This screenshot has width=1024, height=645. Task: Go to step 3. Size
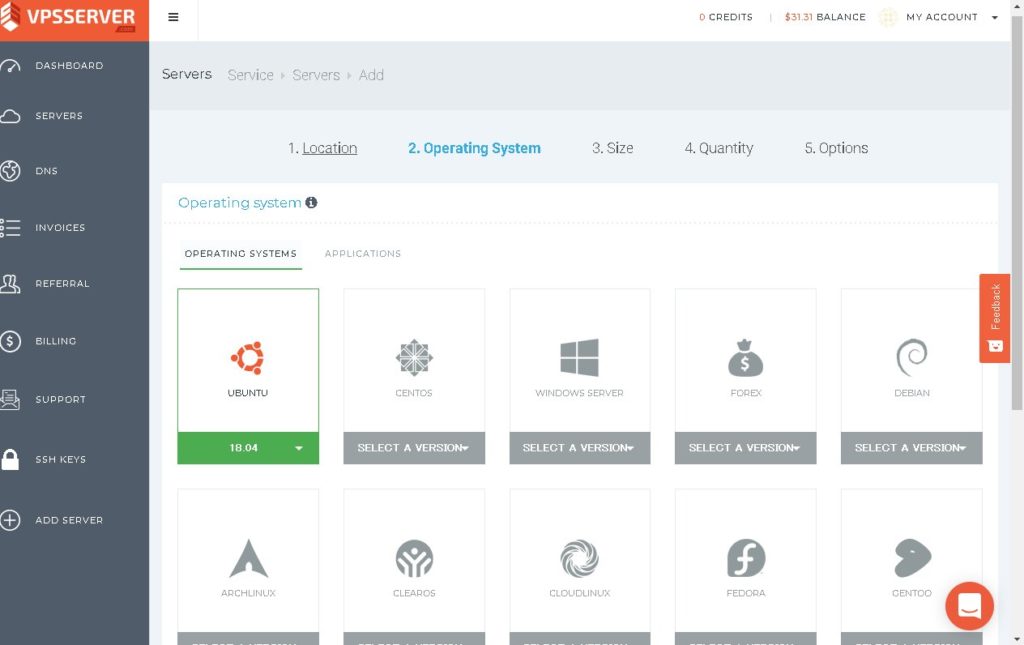[x=613, y=148]
